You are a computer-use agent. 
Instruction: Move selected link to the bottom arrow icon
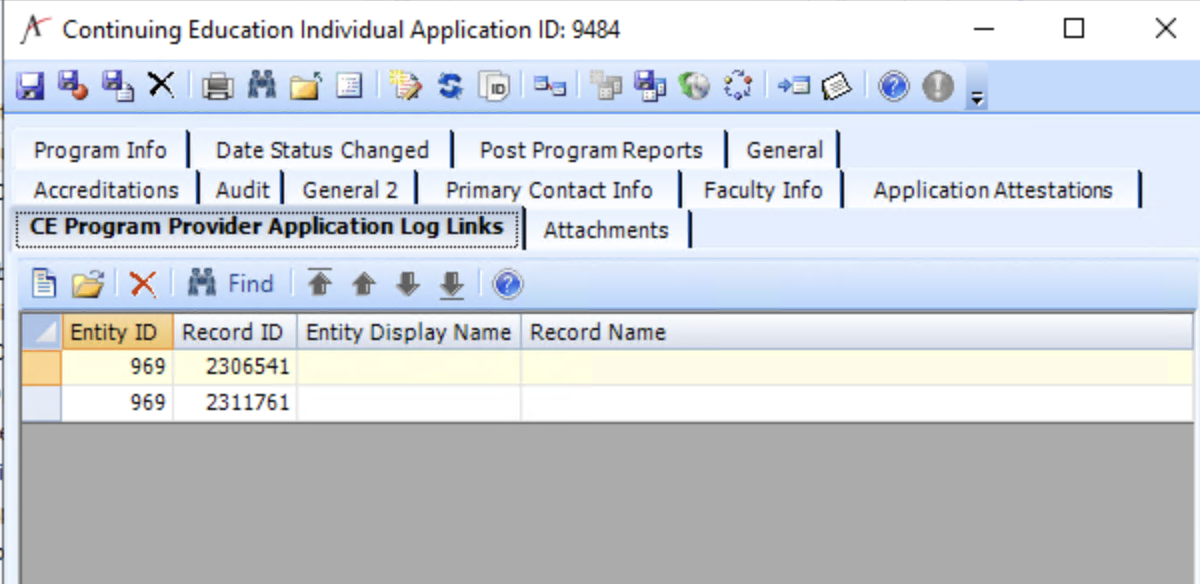451,283
